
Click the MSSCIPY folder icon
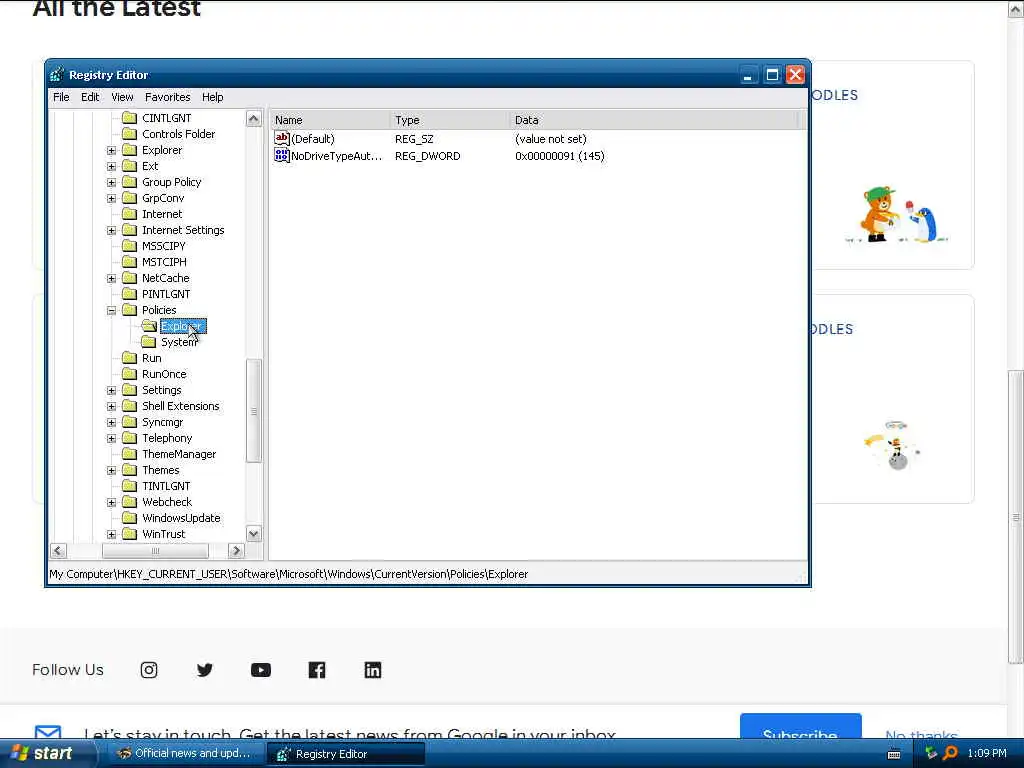(x=129, y=246)
